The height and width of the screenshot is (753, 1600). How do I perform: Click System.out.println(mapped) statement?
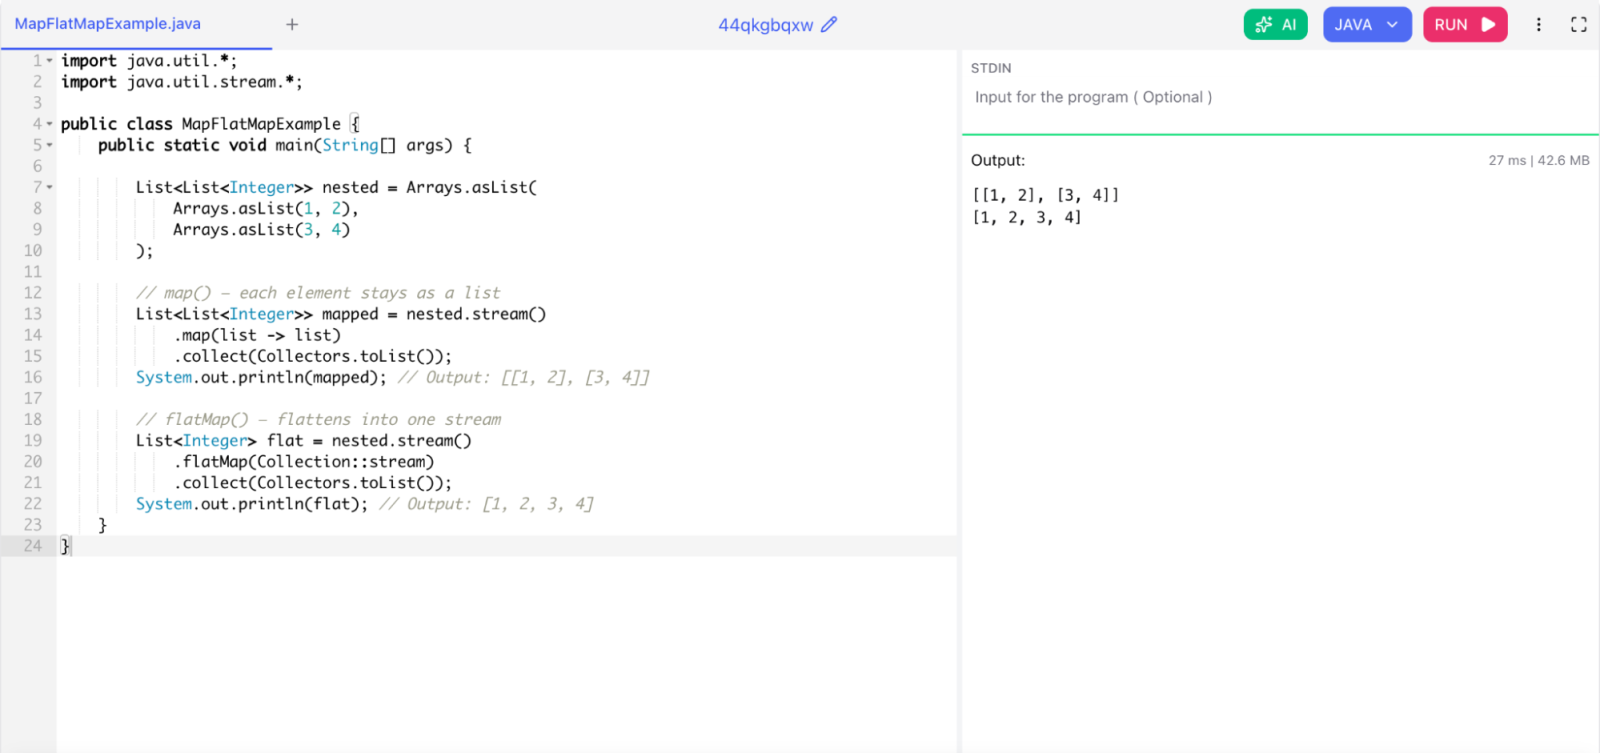tap(261, 378)
